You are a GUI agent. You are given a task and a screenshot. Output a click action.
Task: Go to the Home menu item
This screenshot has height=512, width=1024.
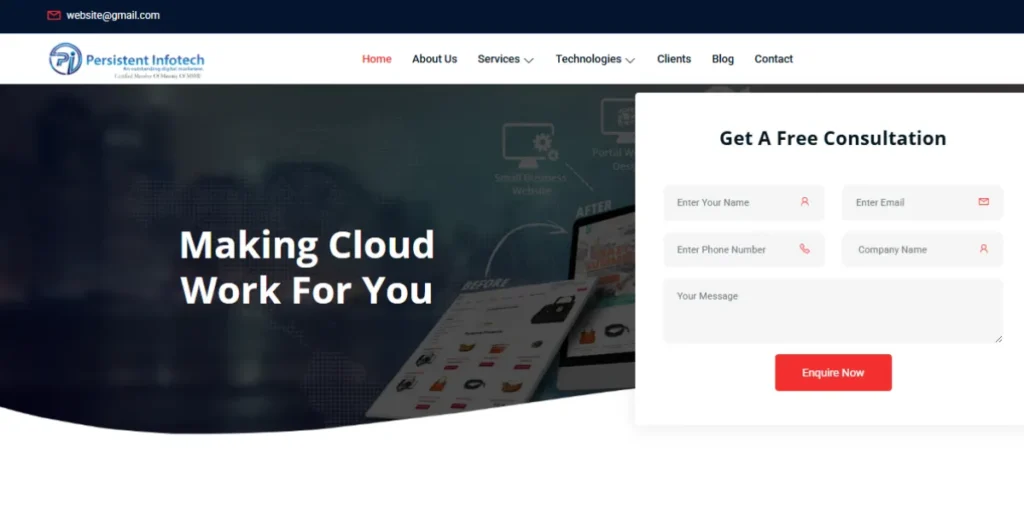pos(377,59)
